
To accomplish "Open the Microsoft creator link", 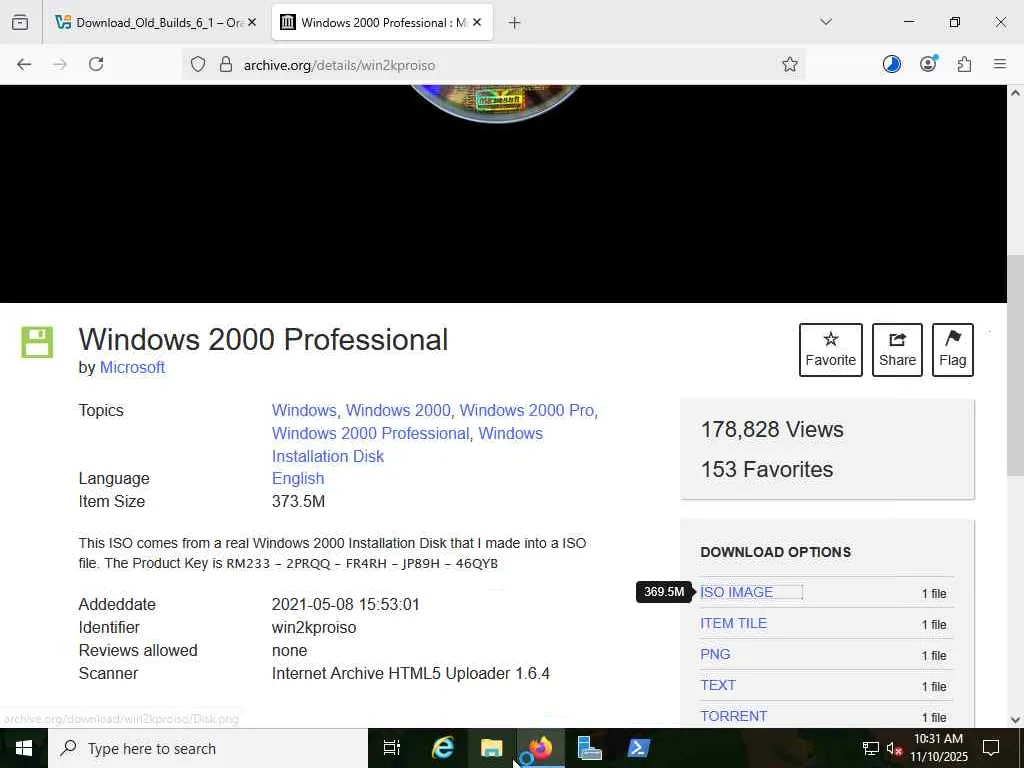I will click(x=132, y=368).
